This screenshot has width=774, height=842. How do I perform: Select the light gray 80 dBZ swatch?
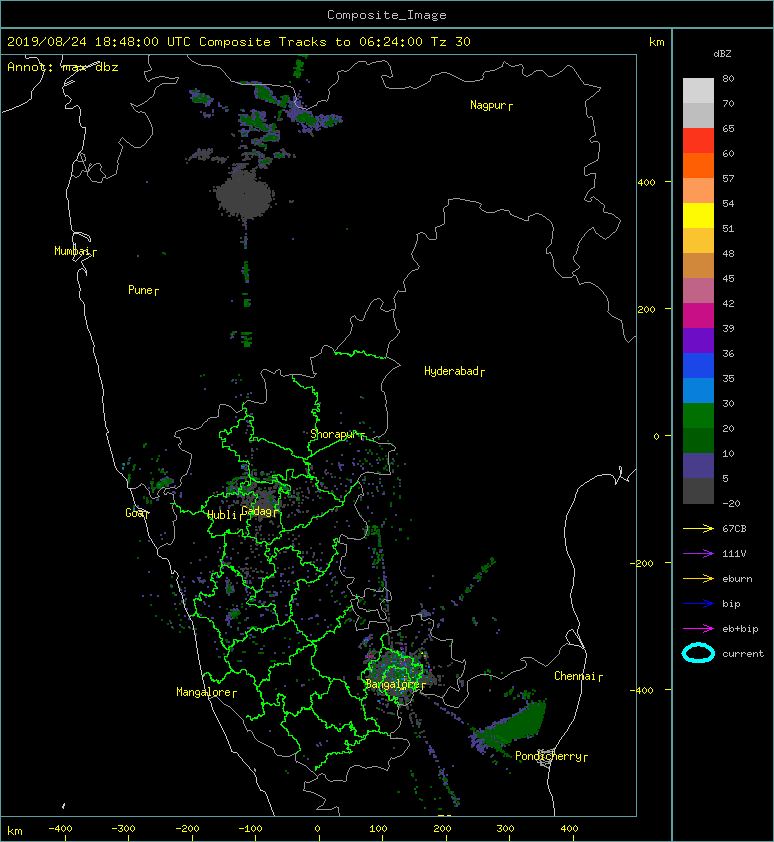point(698,90)
